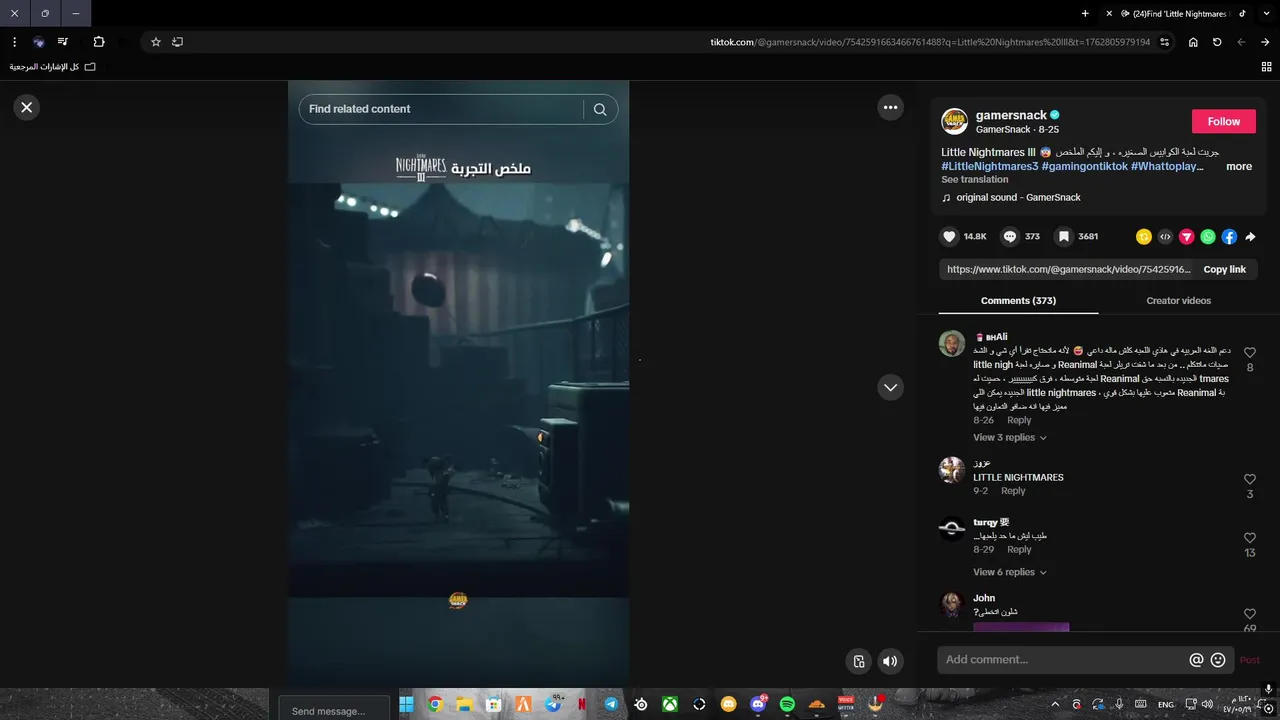Open comments via the speech bubble icon
The height and width of the screenshot is (720, 1280).
[1010, 237]
